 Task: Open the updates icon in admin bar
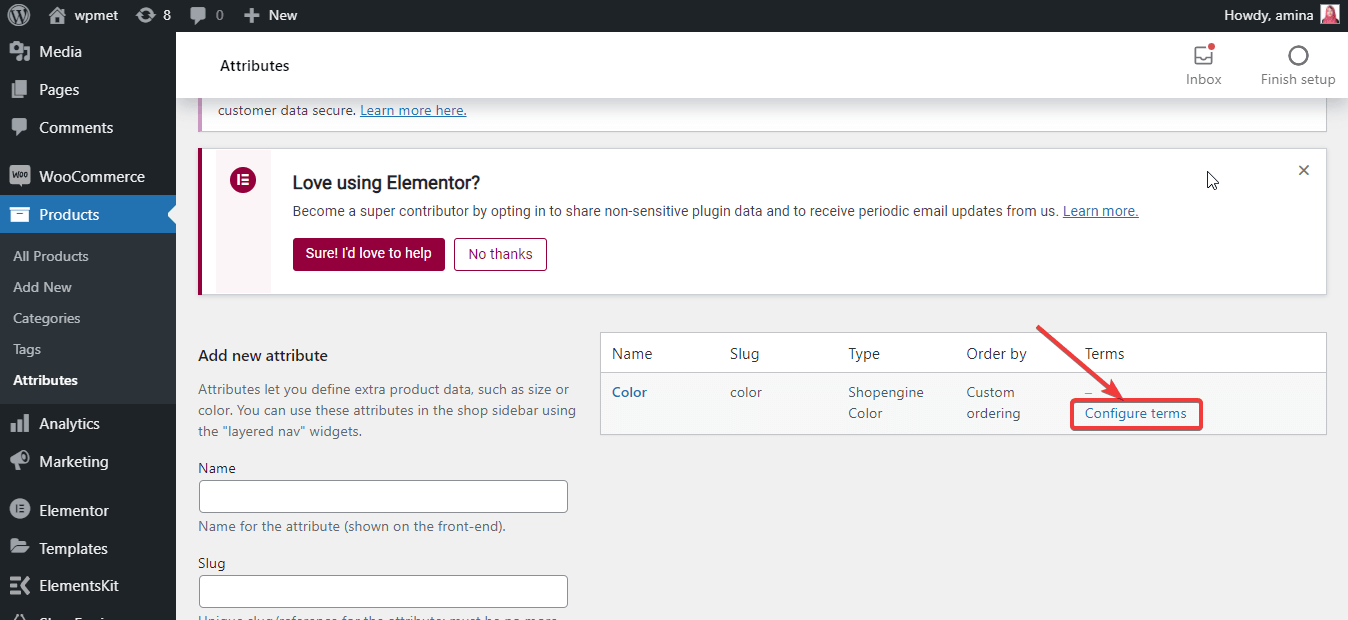(146, 15)
